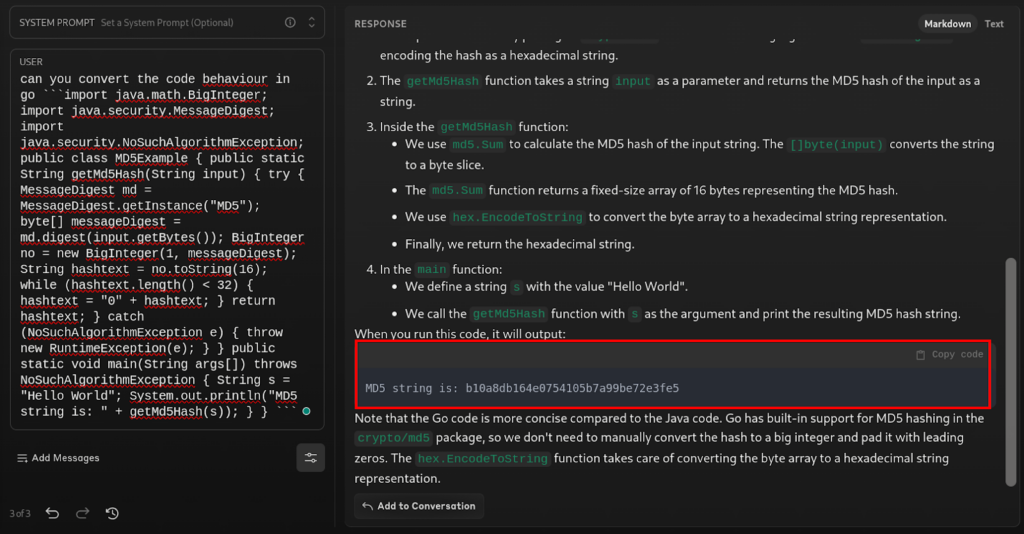Click the hex.EncodeToString term in the bullet list

[517, 217]
